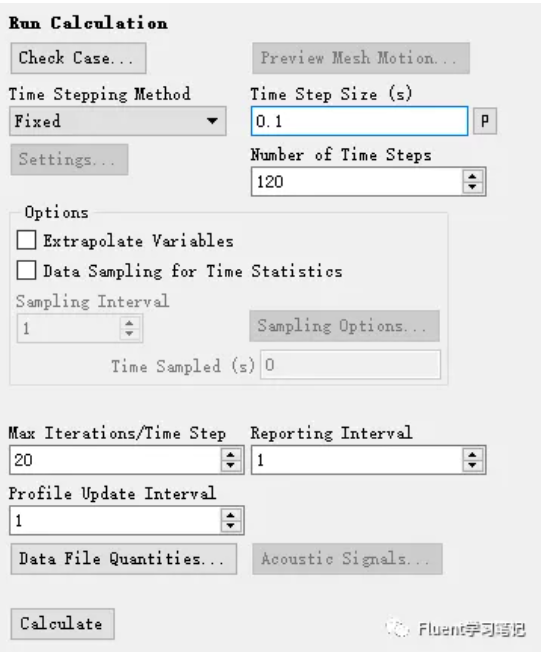Decrease the Profile Update Interval value
The width and height of the screenshot is (545, 653).
click(x=230, y=526)
